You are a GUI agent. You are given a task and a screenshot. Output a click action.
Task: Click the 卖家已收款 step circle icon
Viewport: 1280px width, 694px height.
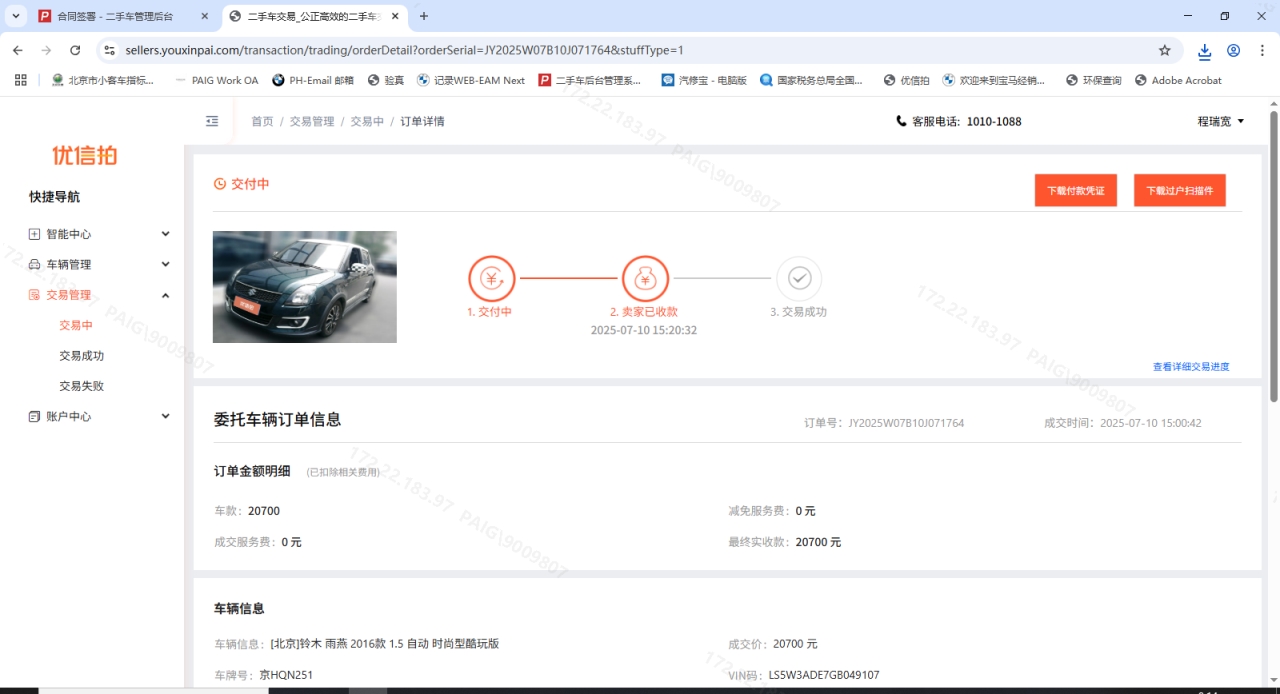click(x=645, y=279)
